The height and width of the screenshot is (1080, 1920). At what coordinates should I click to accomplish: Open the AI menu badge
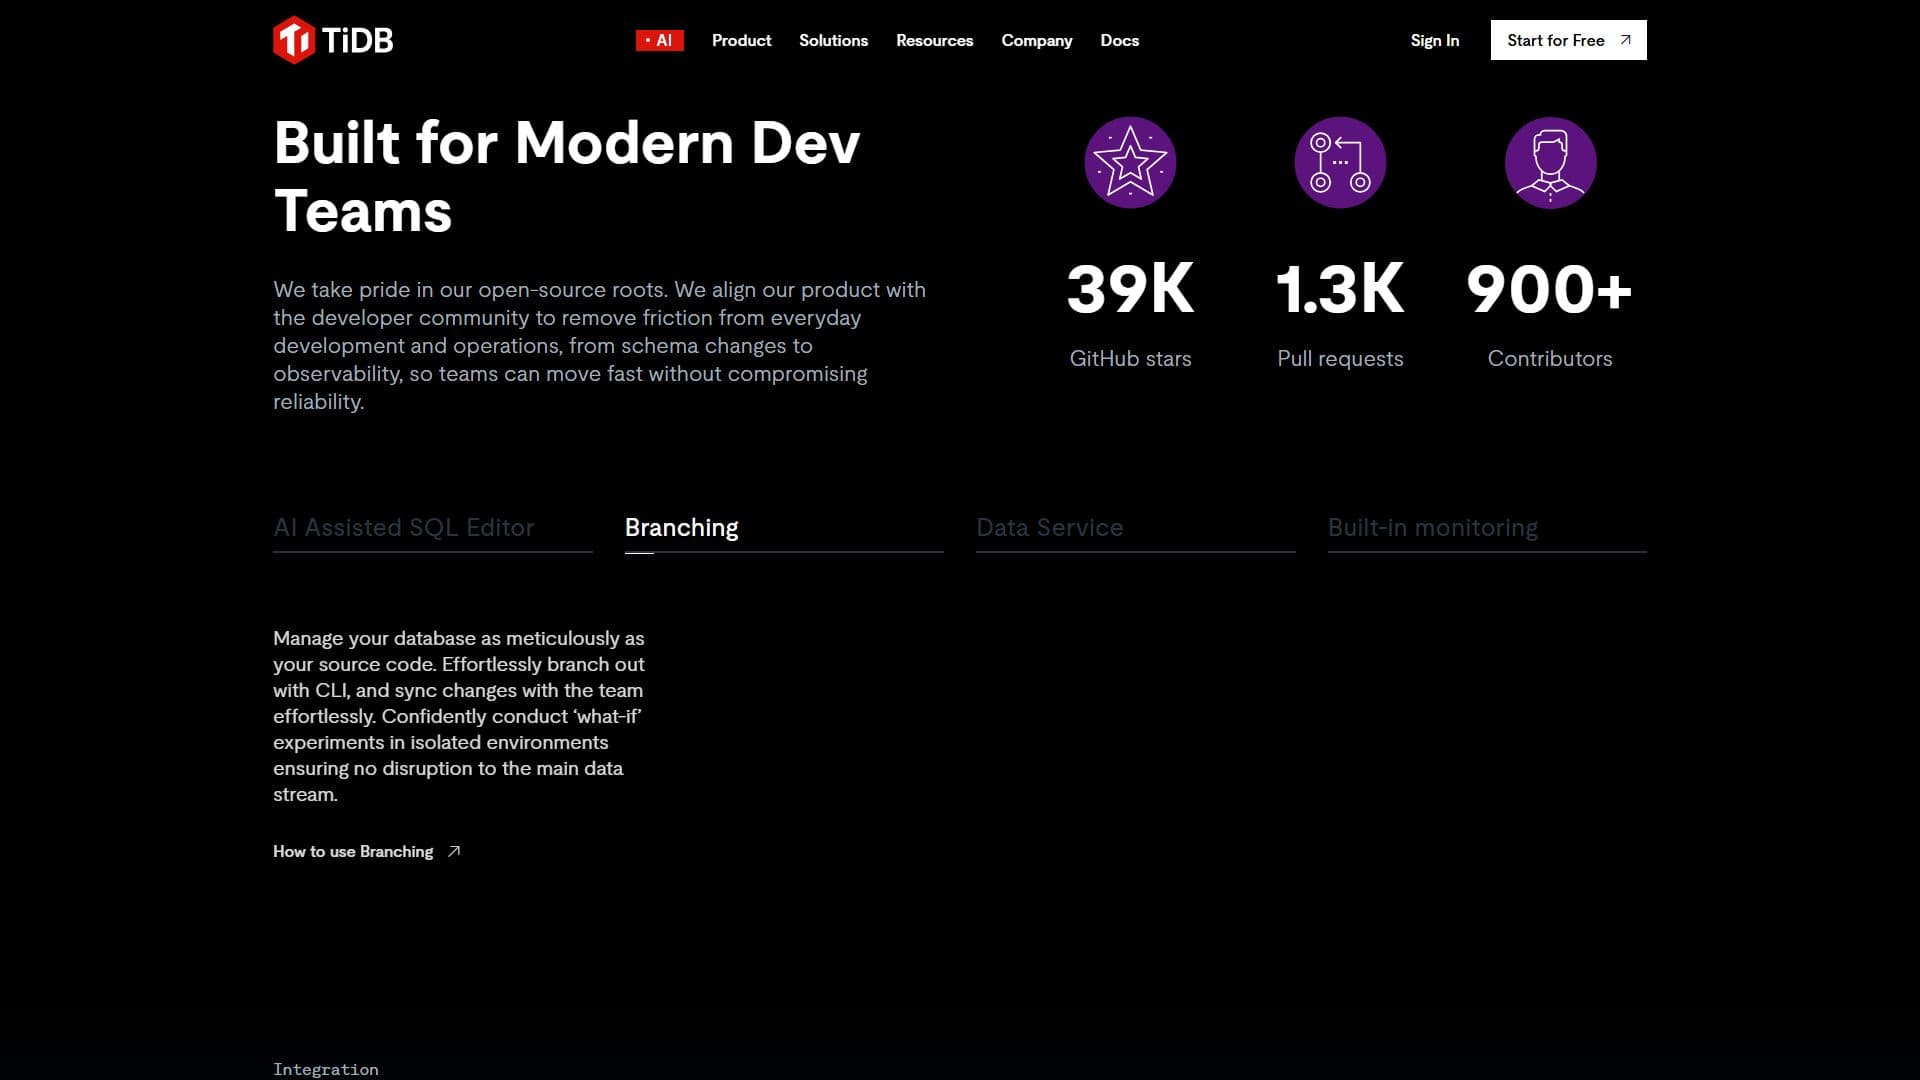[659, 40]
